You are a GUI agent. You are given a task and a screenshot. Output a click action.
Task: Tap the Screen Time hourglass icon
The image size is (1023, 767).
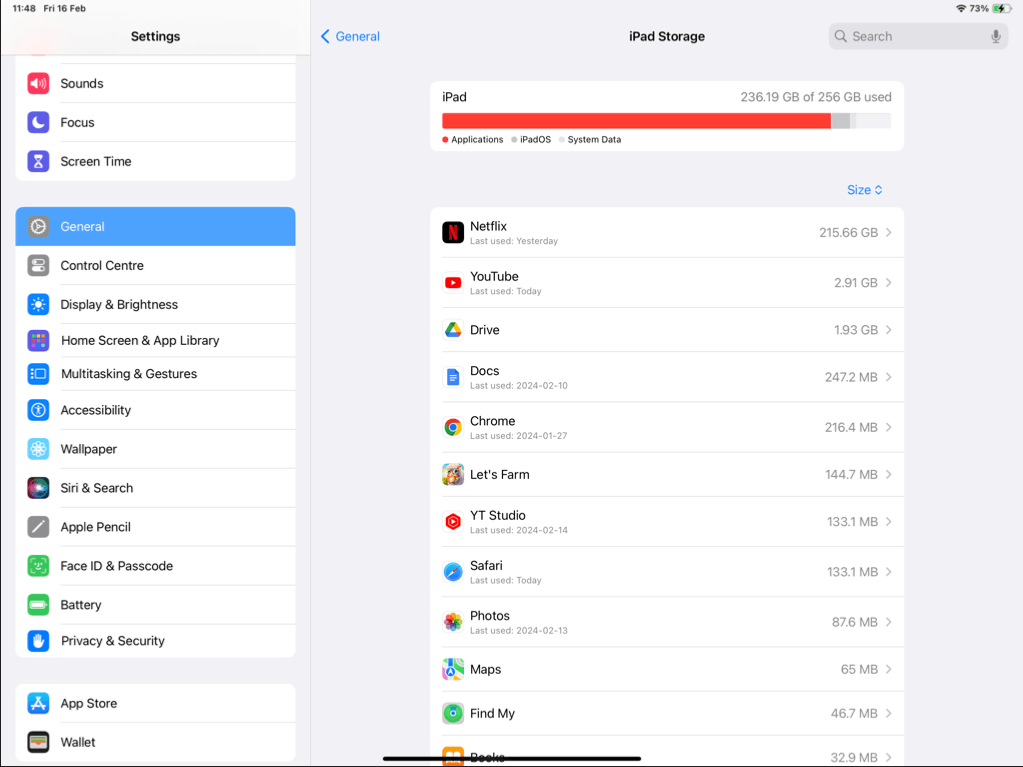[38, 161]
